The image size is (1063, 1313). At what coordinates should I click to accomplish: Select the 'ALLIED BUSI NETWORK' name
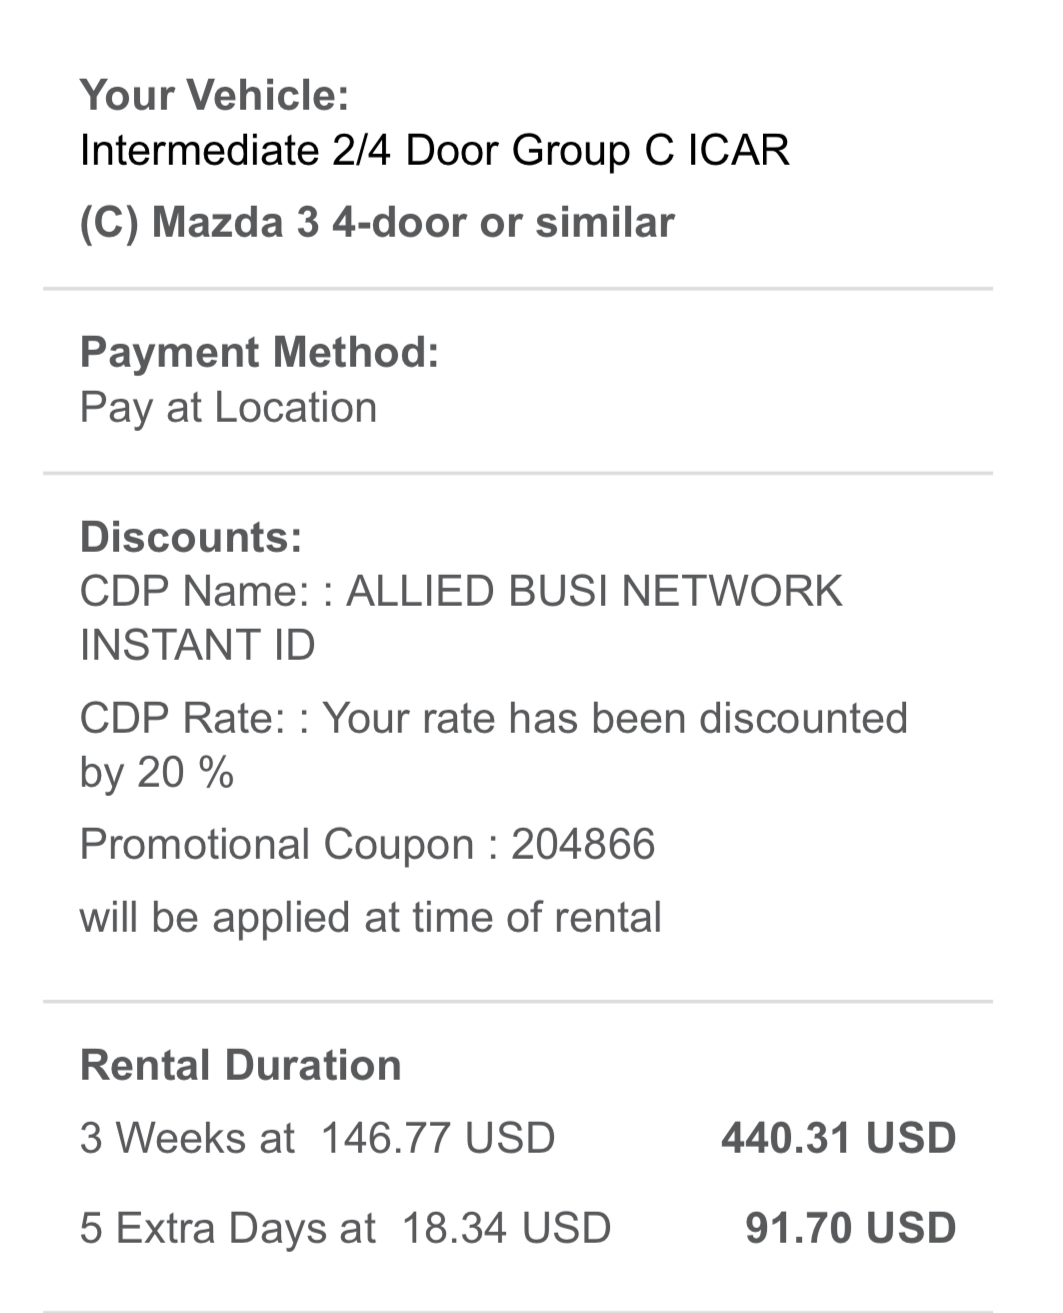pyautogui.click(x=594, y=591)
